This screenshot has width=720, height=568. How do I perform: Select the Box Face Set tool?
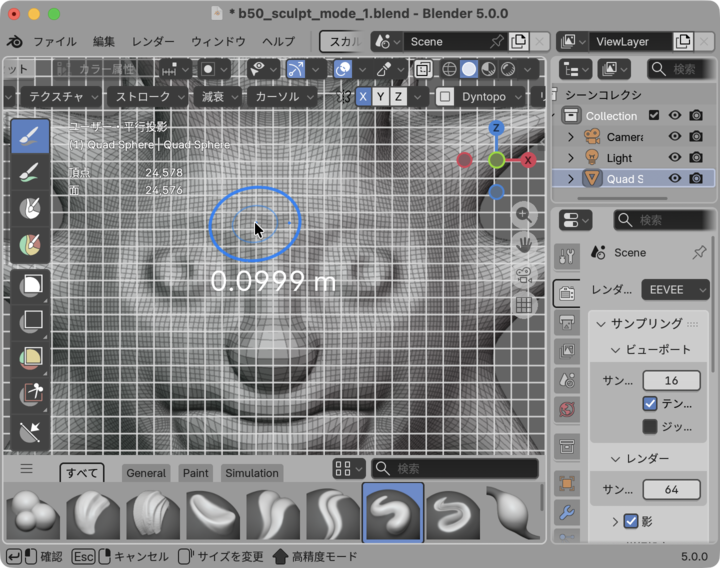point(31,358)
